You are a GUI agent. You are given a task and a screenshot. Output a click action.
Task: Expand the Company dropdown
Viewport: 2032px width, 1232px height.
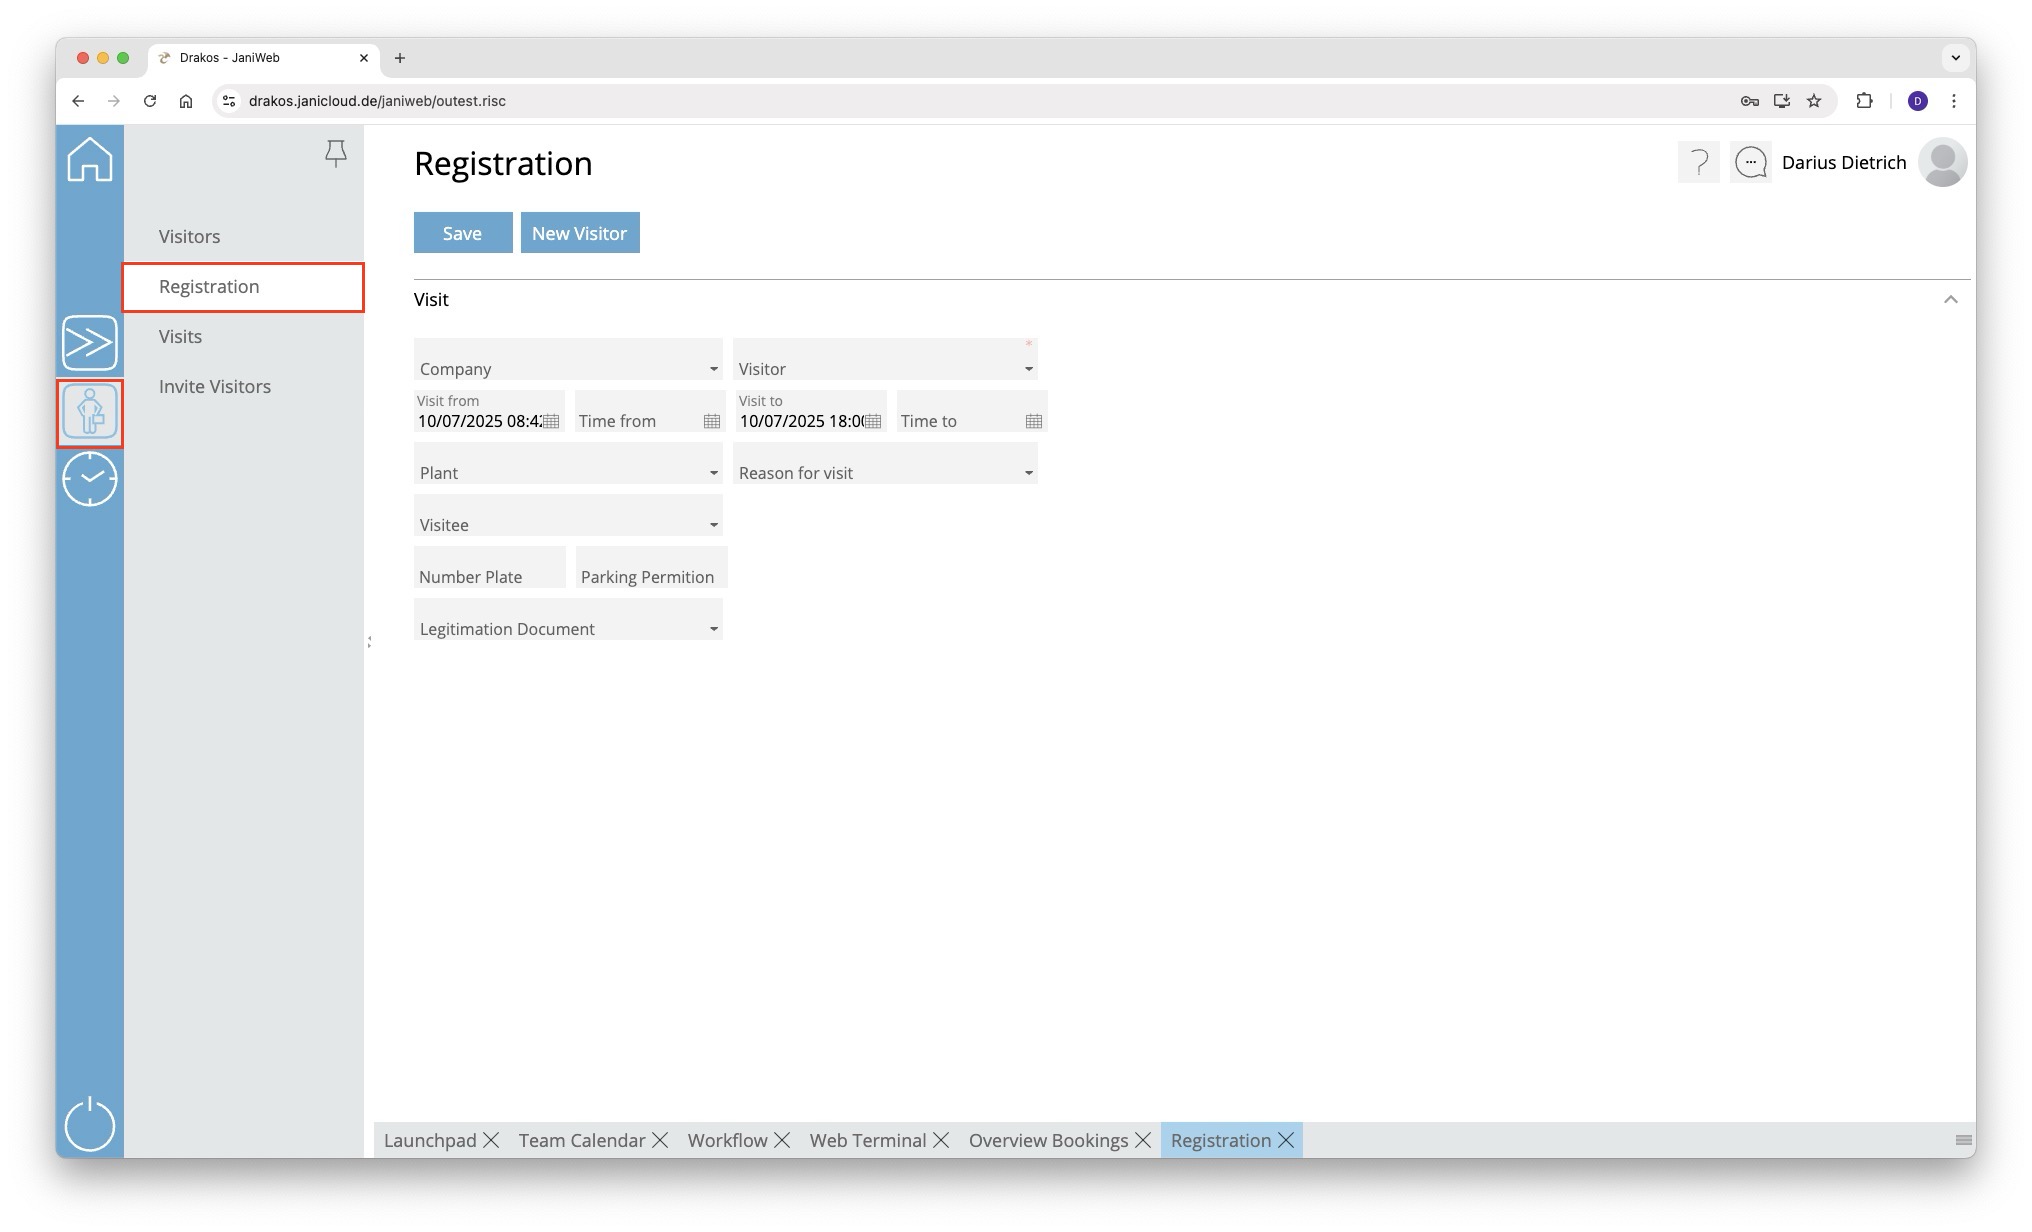713,369
